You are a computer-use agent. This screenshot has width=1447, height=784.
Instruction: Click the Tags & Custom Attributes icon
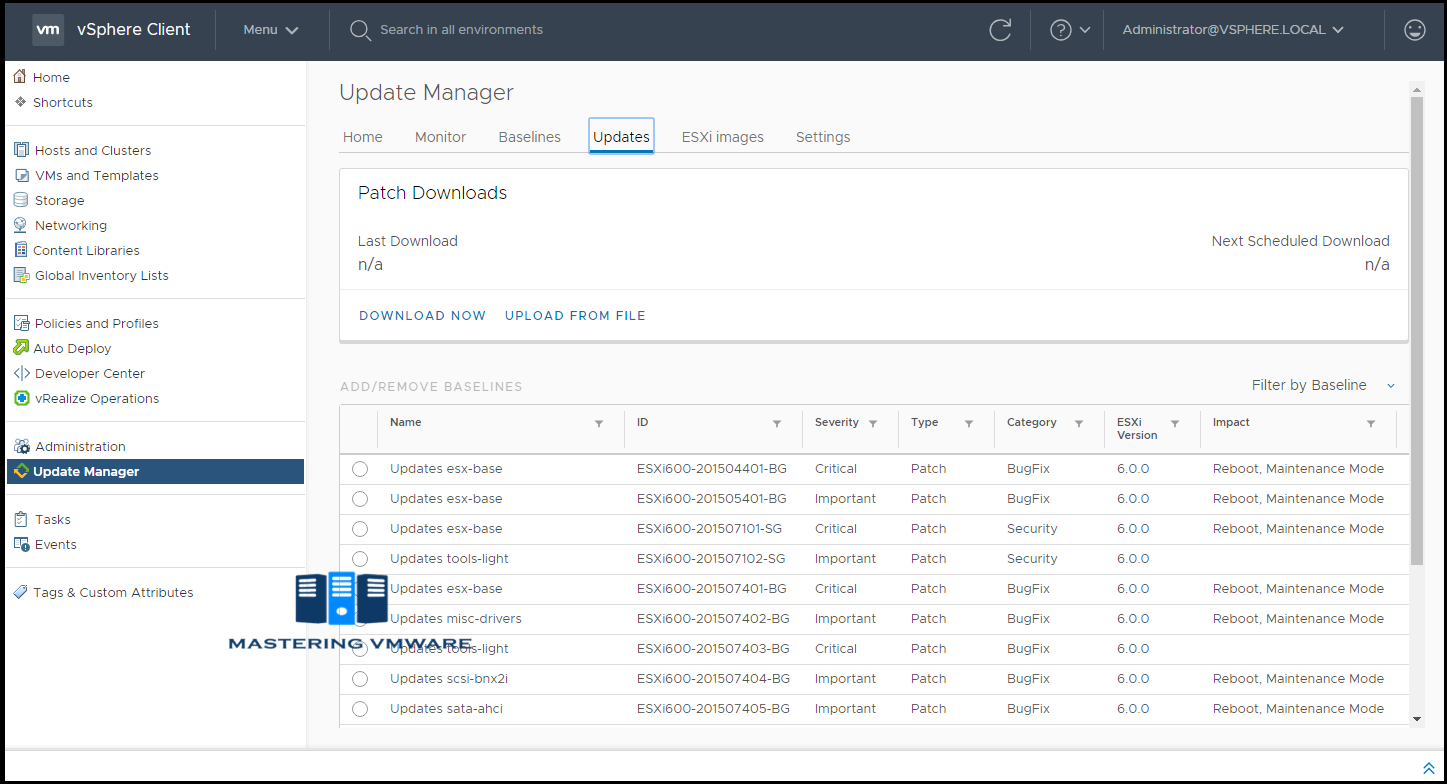click(x=21, y=592)
